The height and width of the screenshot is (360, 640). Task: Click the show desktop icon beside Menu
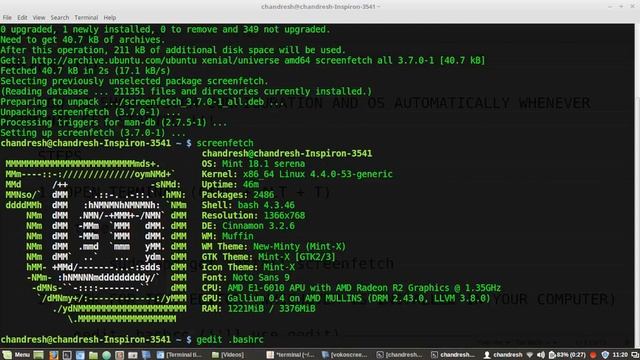click(x=38, y=355)
